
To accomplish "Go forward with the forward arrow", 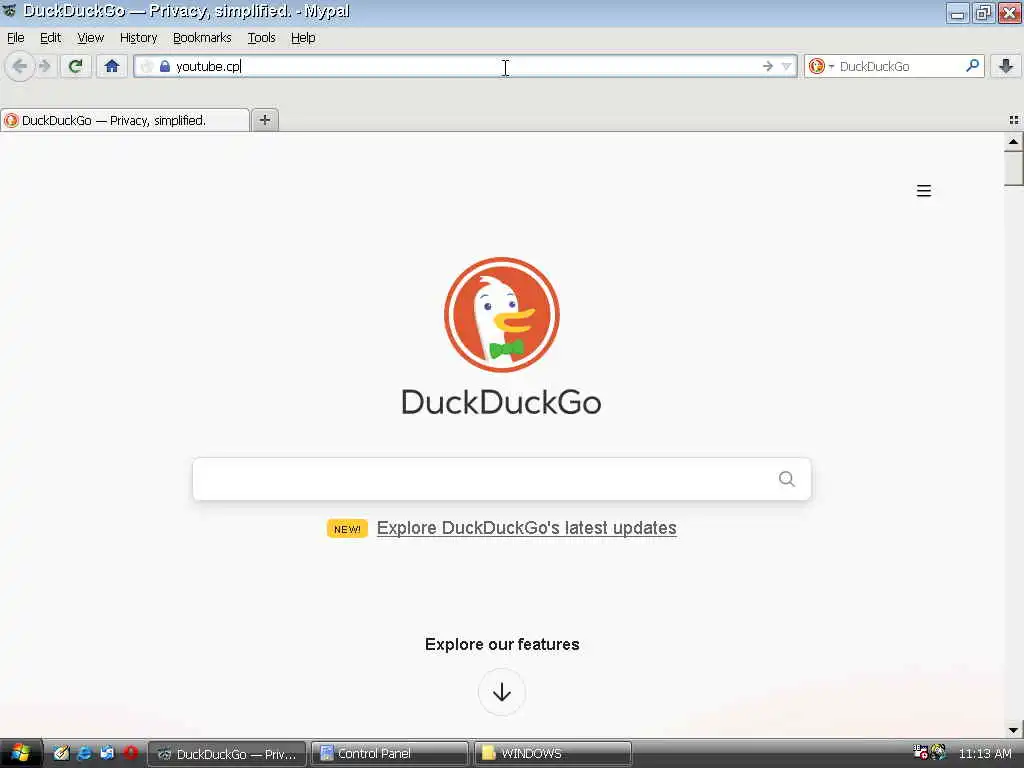I will click(45, 66).
